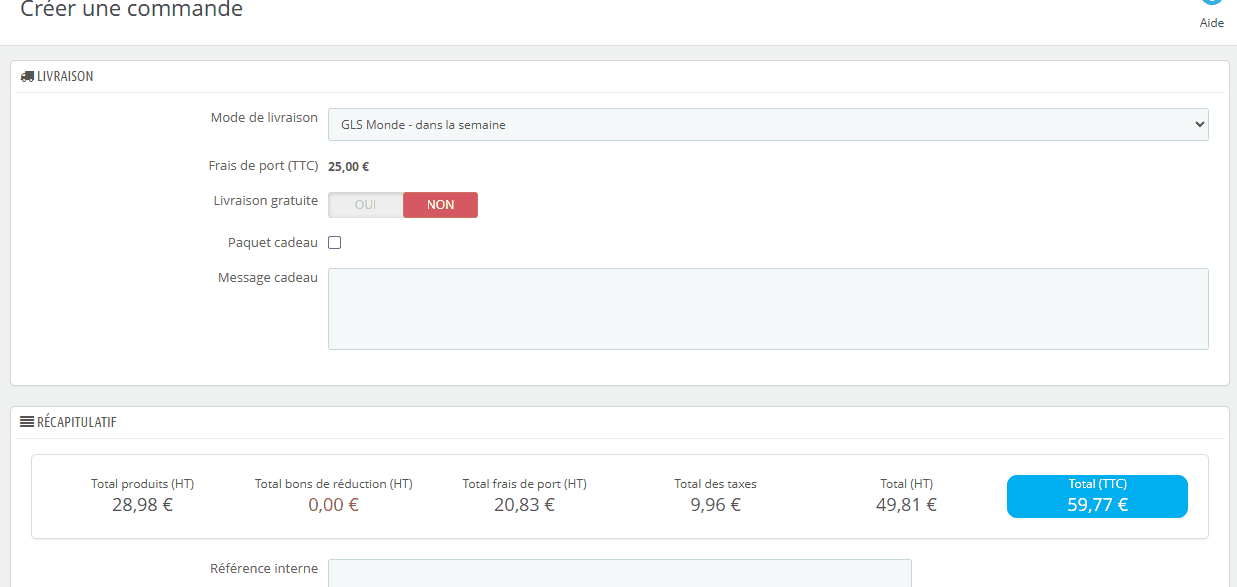The height and width of the screenshot is (587, 1237).
Task: Focus the Référence interne input field
Action: [619, 573]
